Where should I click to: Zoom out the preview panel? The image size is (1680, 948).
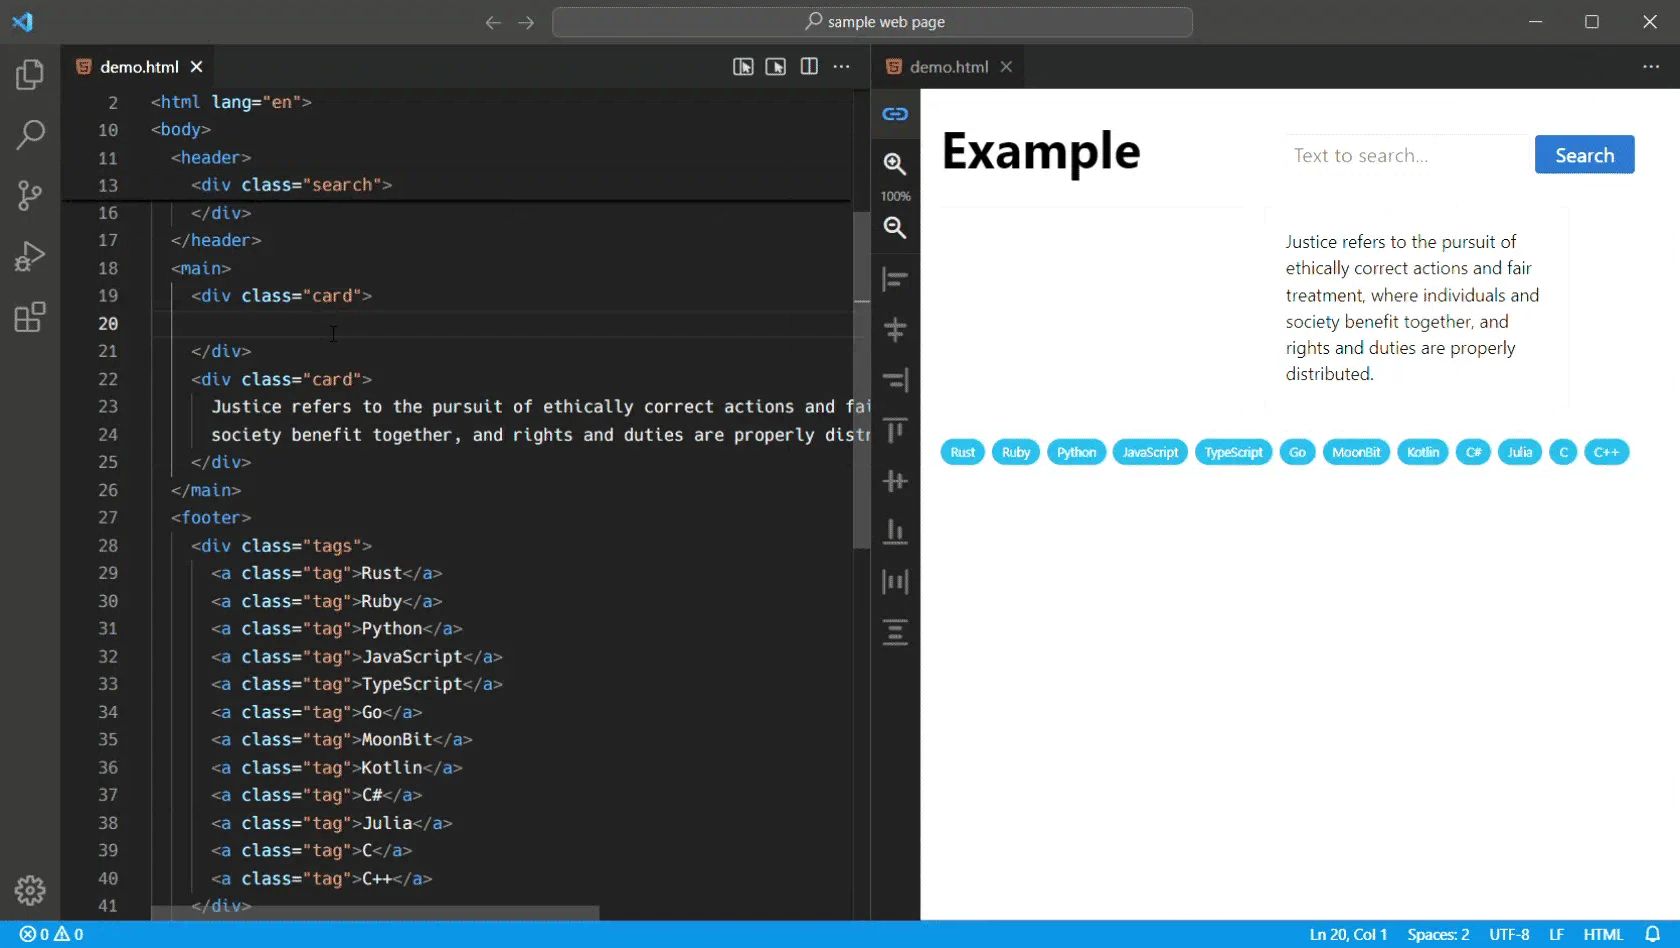(x=893, y=228)
